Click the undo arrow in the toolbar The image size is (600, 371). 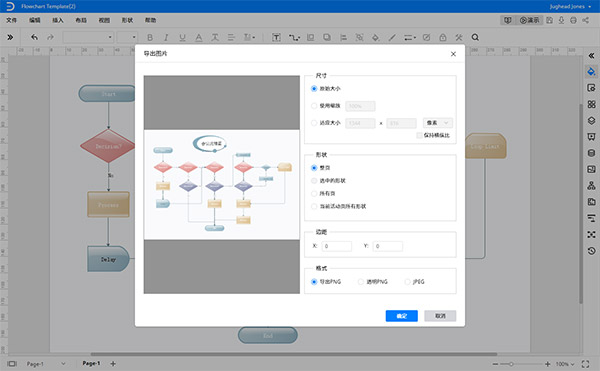click(x=34, y=37)
